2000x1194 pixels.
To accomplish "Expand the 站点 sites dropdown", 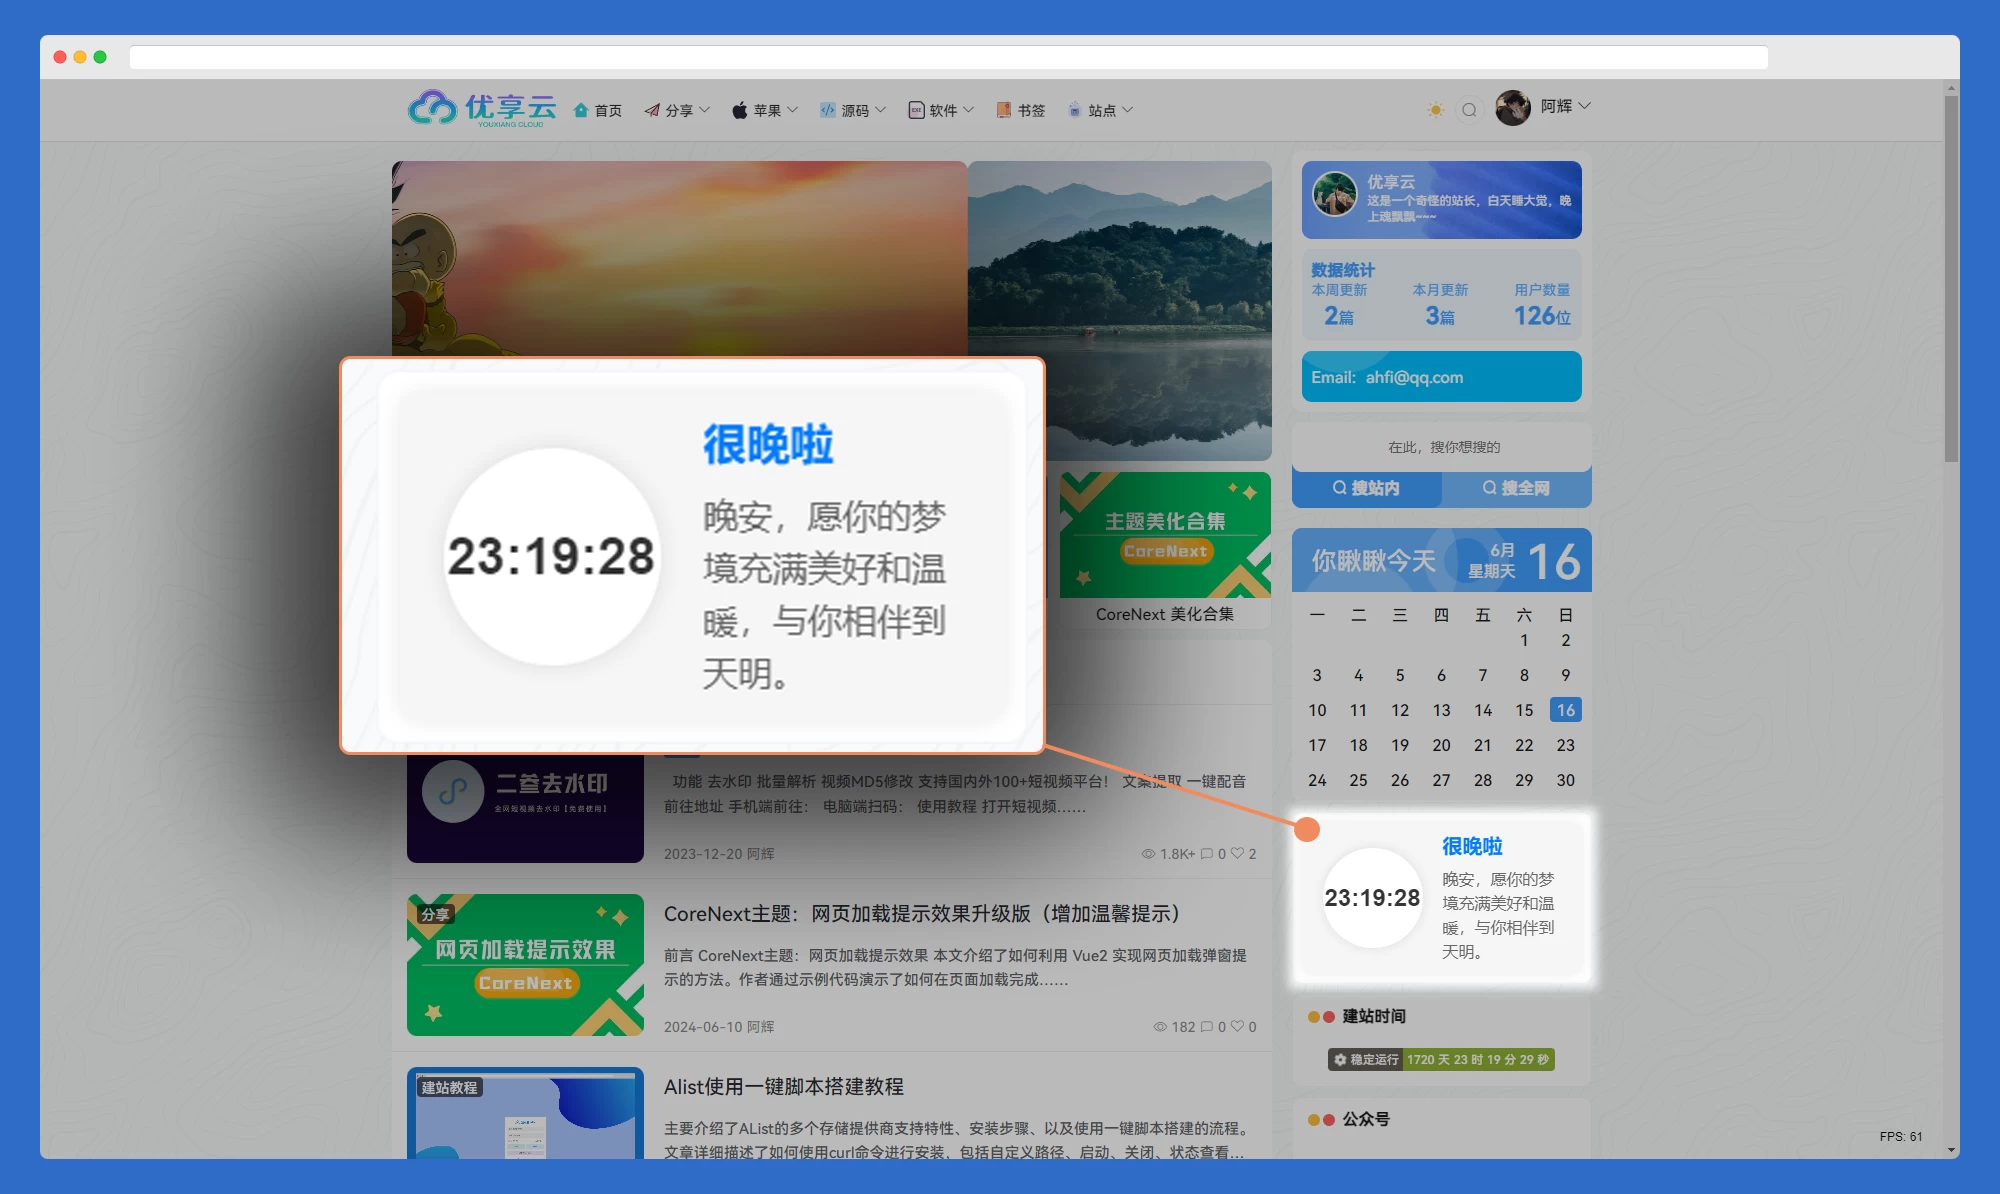I will (1100, 110).
